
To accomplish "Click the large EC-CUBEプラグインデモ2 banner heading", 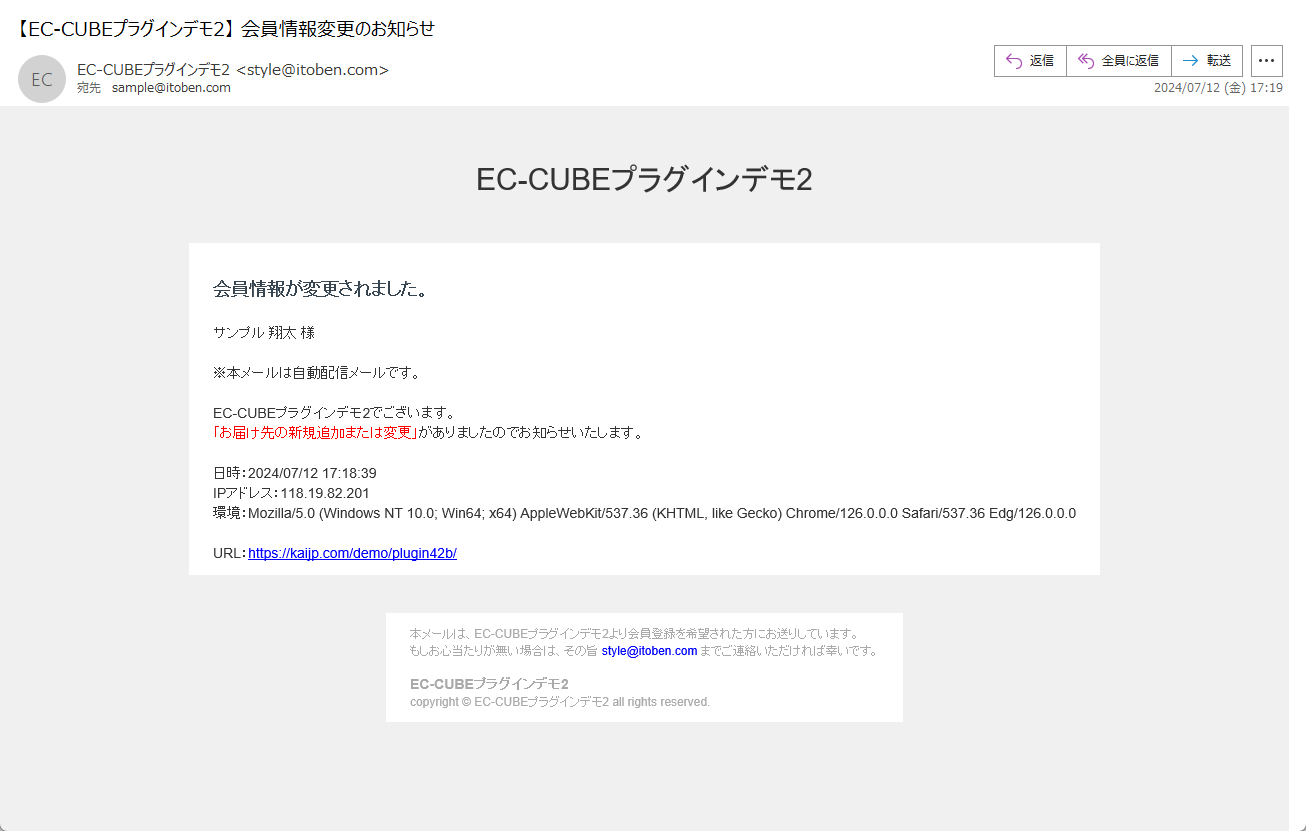I will 644,179.
